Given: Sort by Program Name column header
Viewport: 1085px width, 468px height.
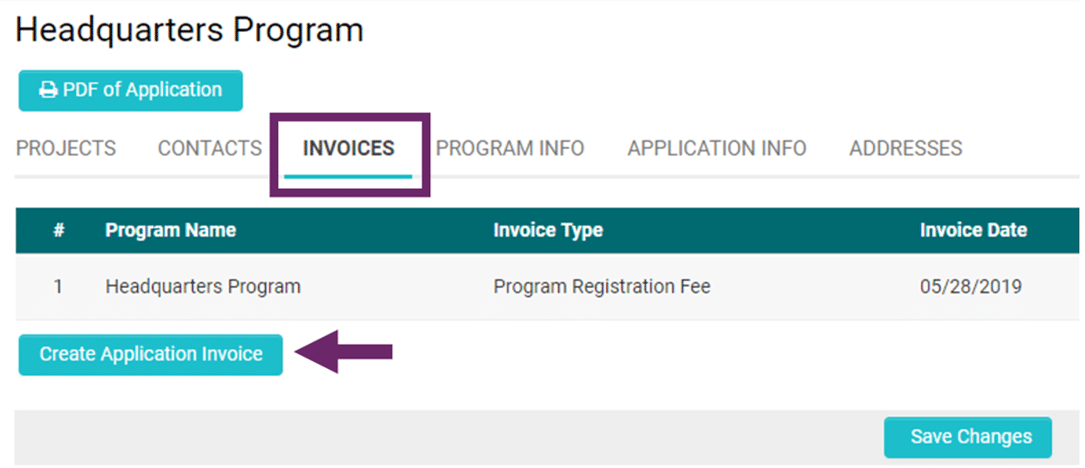Looking at the screenshot, I should click(171, 230).
